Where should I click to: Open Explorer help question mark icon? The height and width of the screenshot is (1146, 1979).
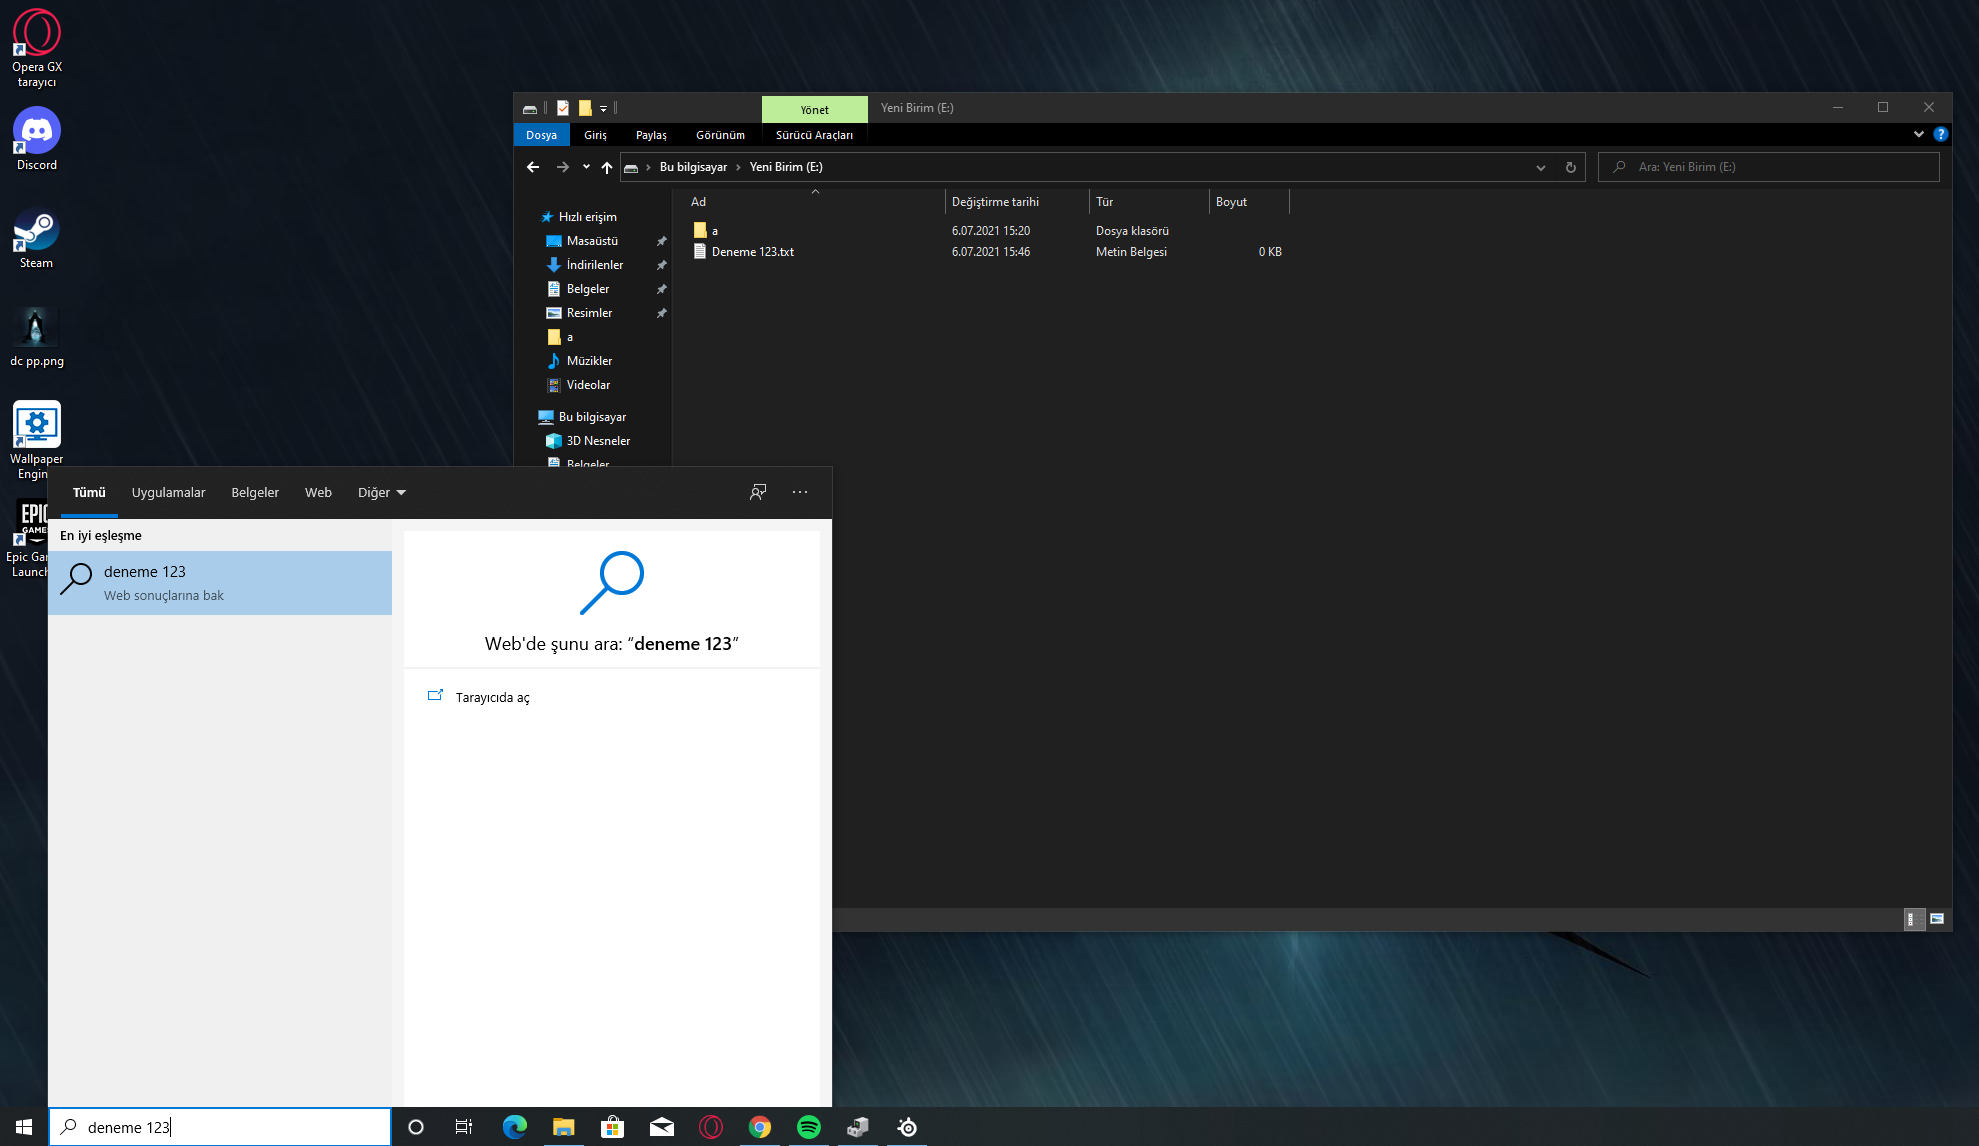point(1941,134)
